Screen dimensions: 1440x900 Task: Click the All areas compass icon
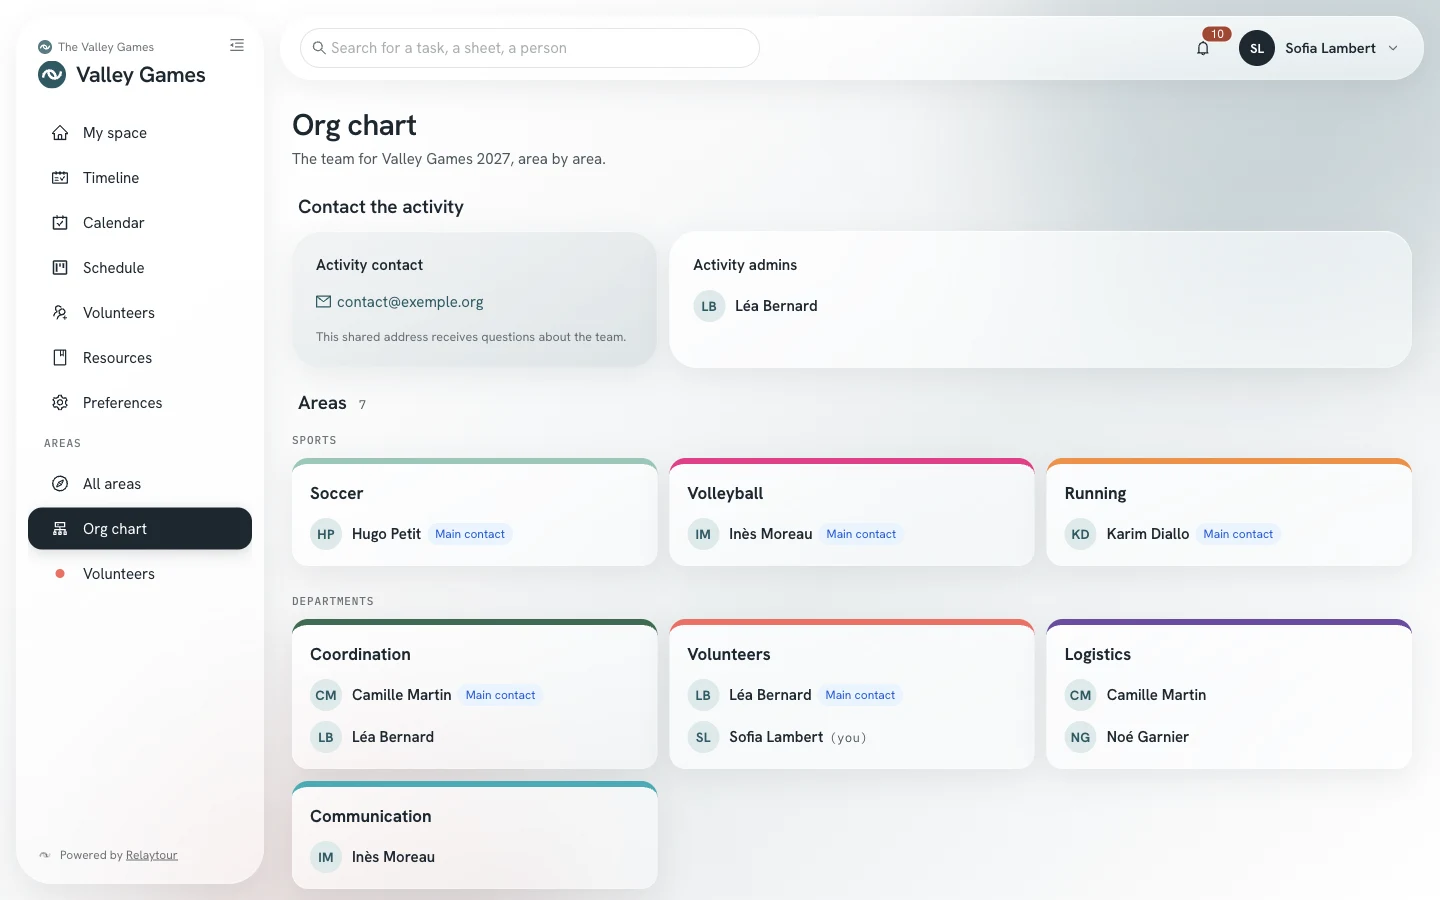coord(60,484)
